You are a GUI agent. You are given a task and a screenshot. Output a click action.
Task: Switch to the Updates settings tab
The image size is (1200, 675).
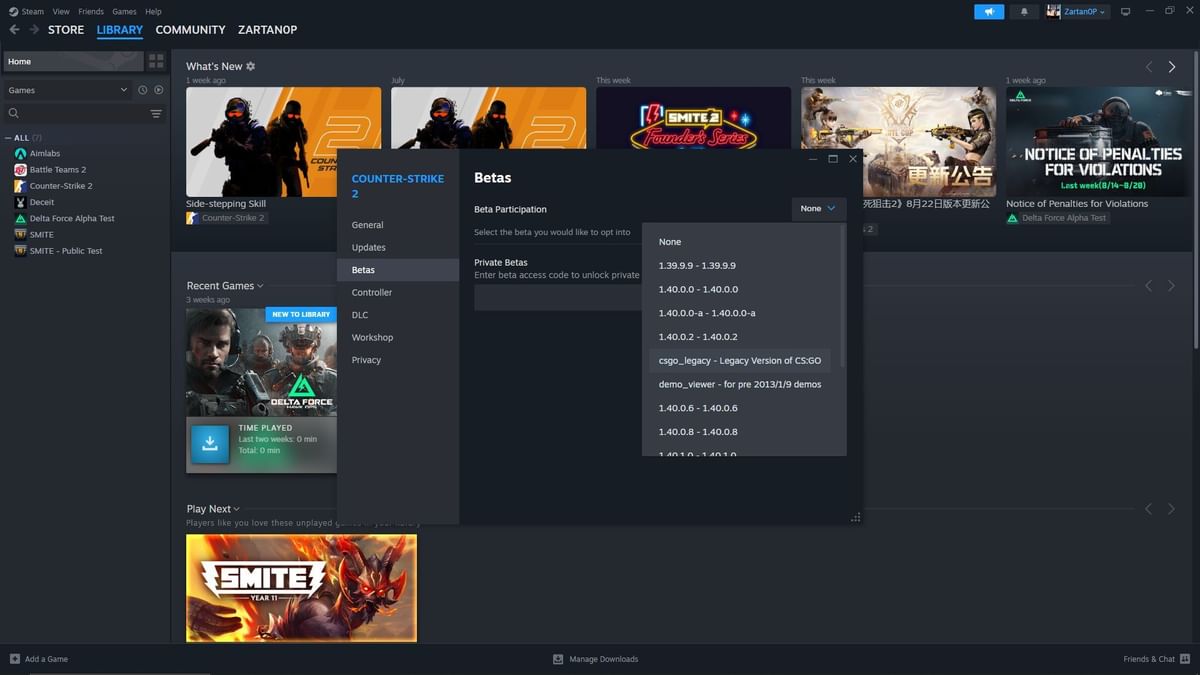369,247
